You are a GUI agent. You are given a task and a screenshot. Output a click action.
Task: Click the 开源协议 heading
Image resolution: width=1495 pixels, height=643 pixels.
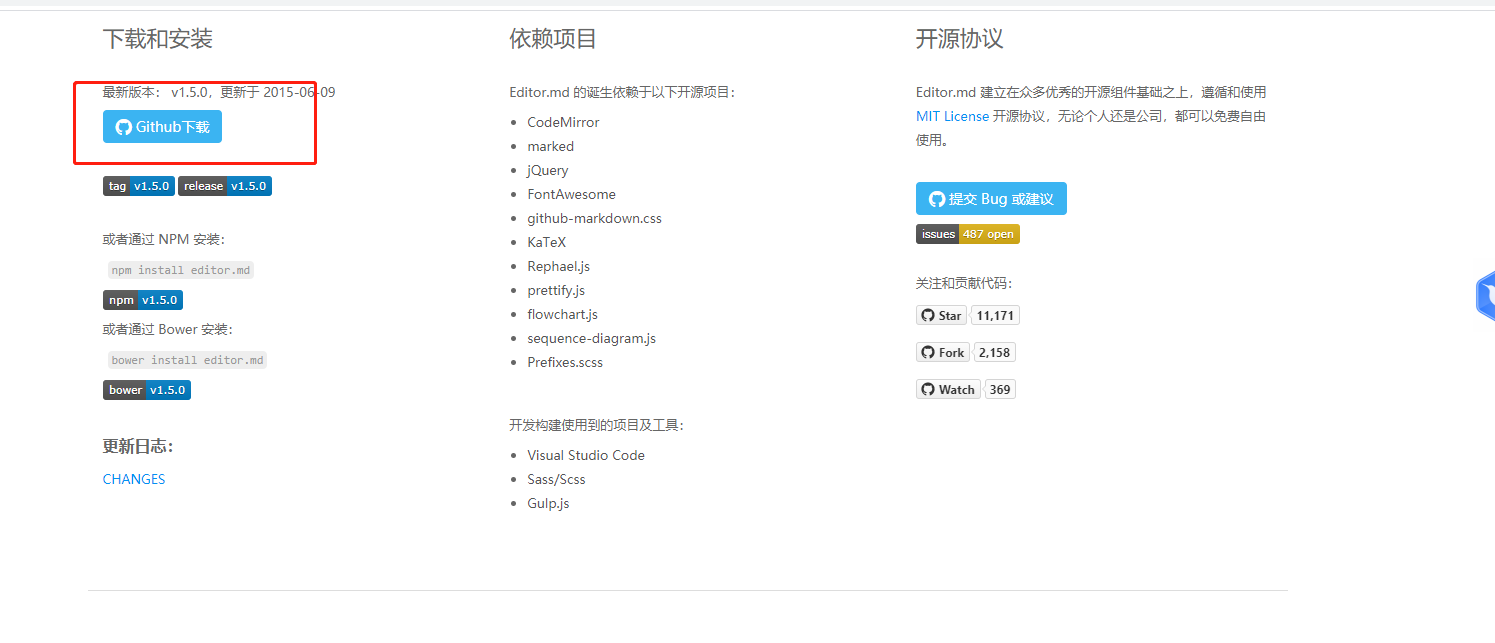[960, 39]
